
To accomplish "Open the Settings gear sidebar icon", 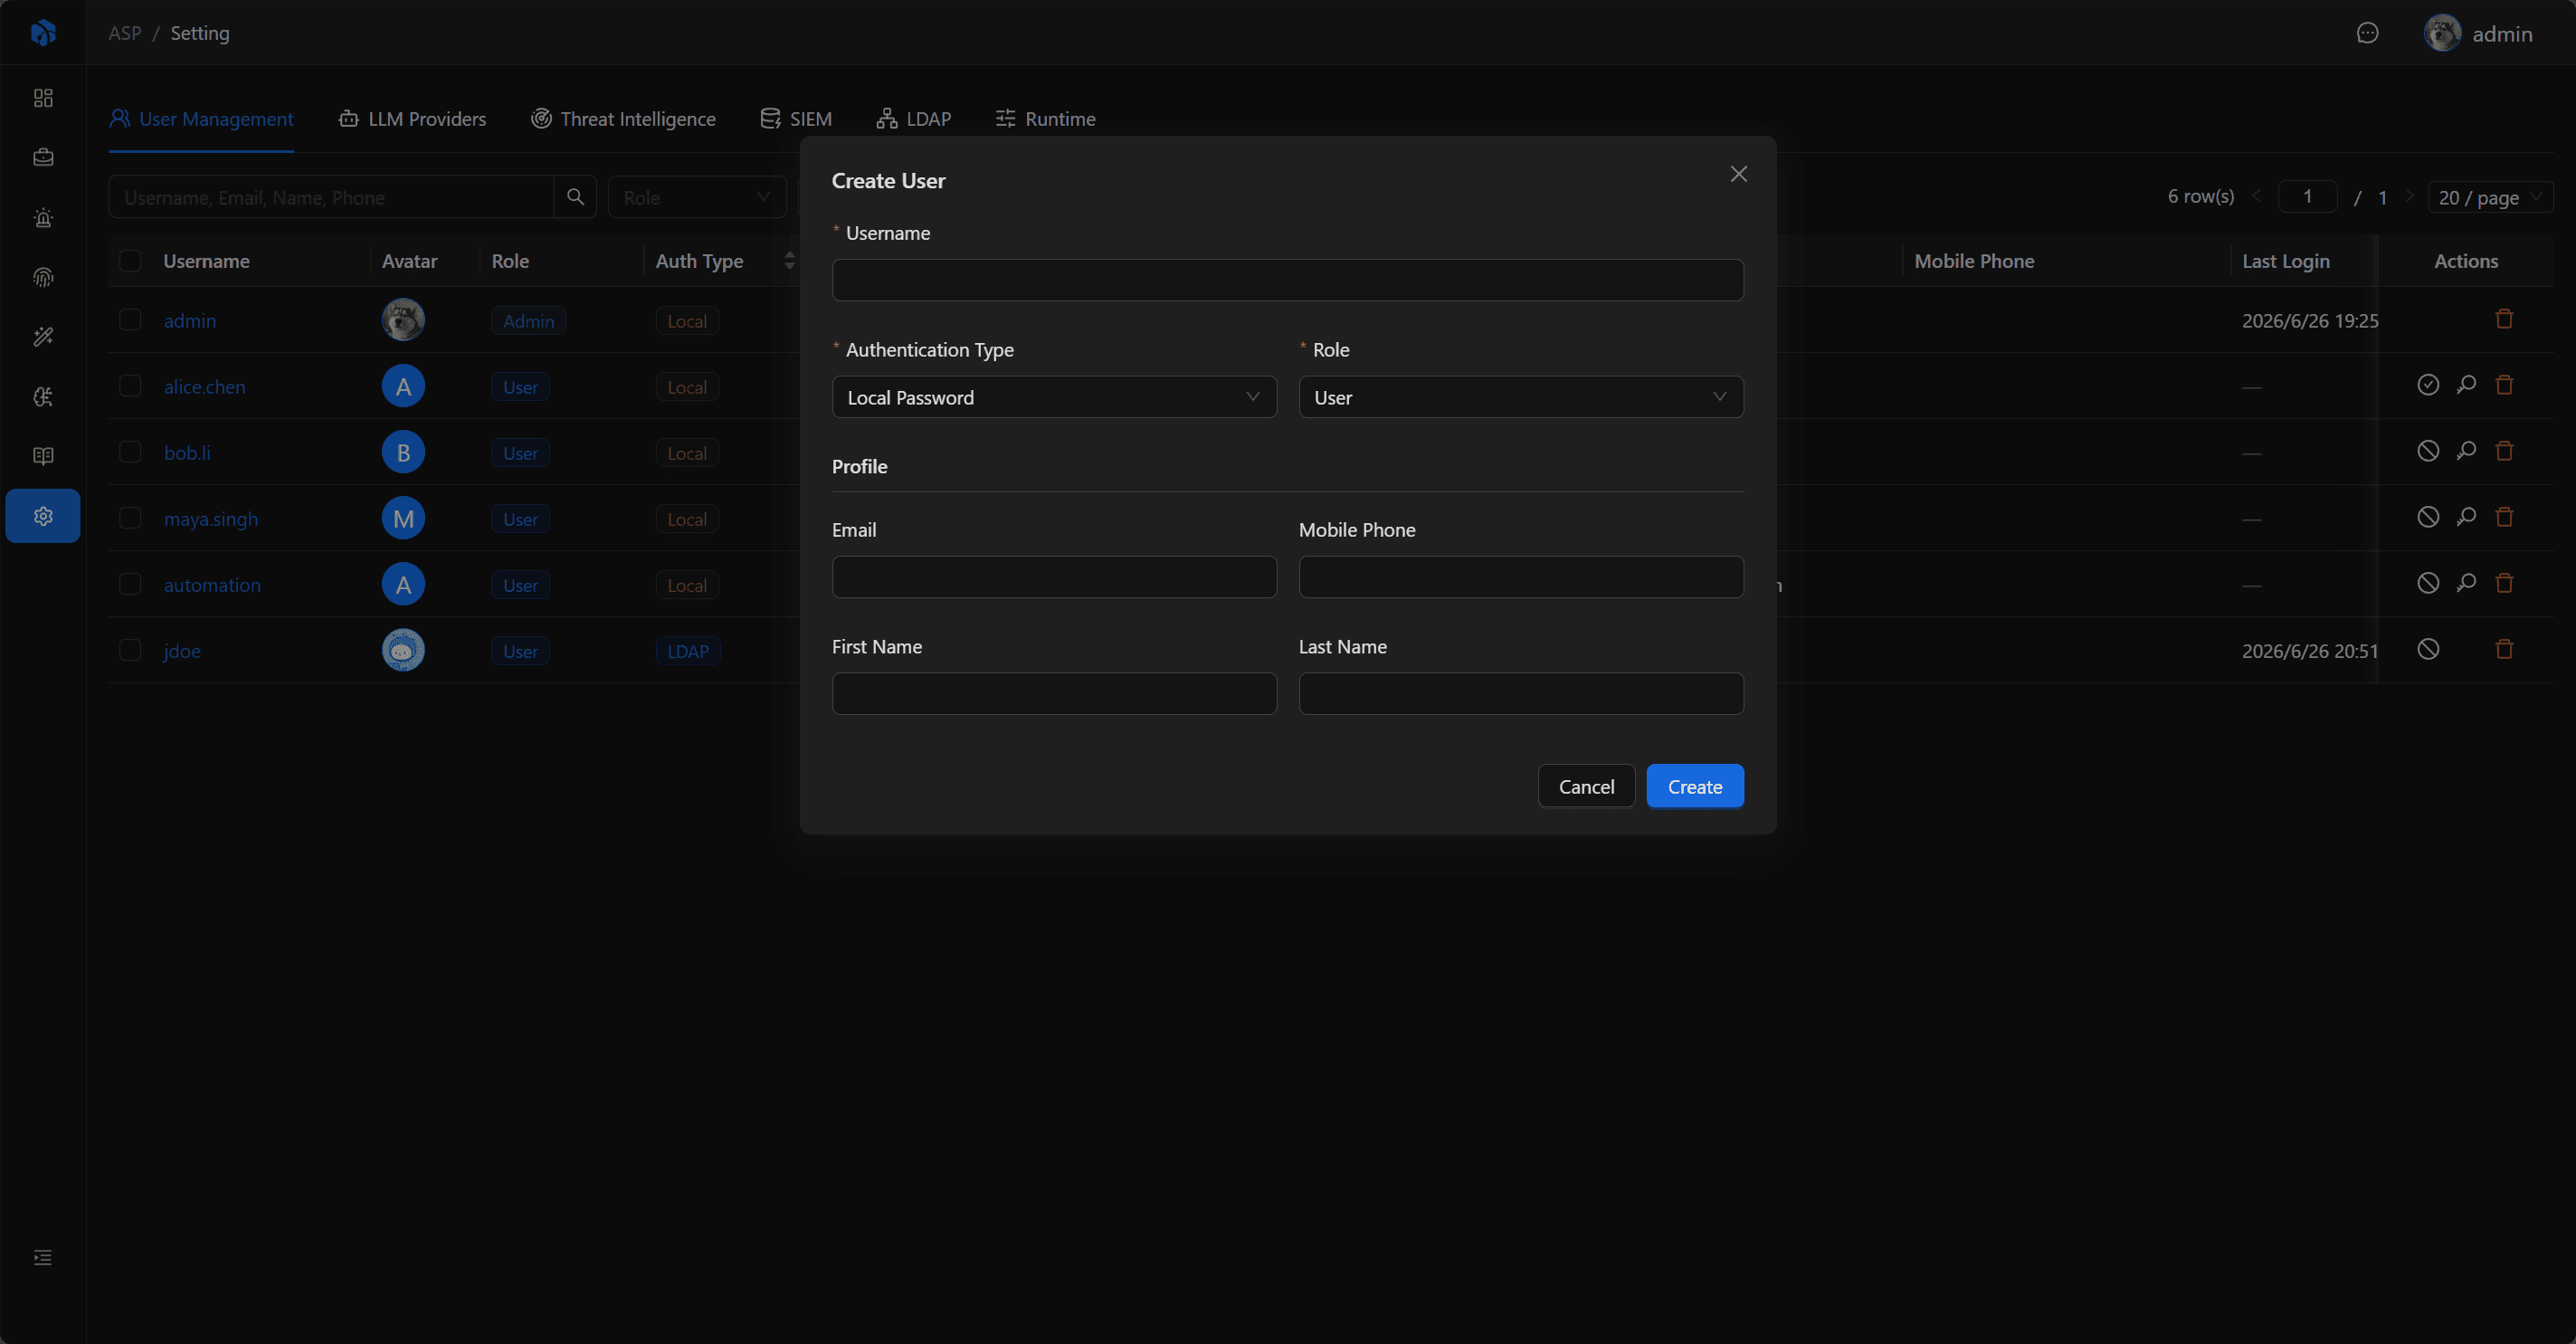I will 43,516.
